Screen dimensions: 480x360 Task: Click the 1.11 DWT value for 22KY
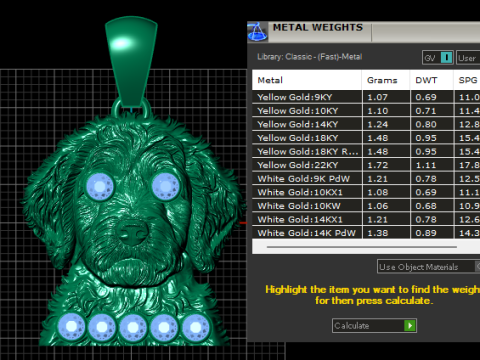pos(426,165)
